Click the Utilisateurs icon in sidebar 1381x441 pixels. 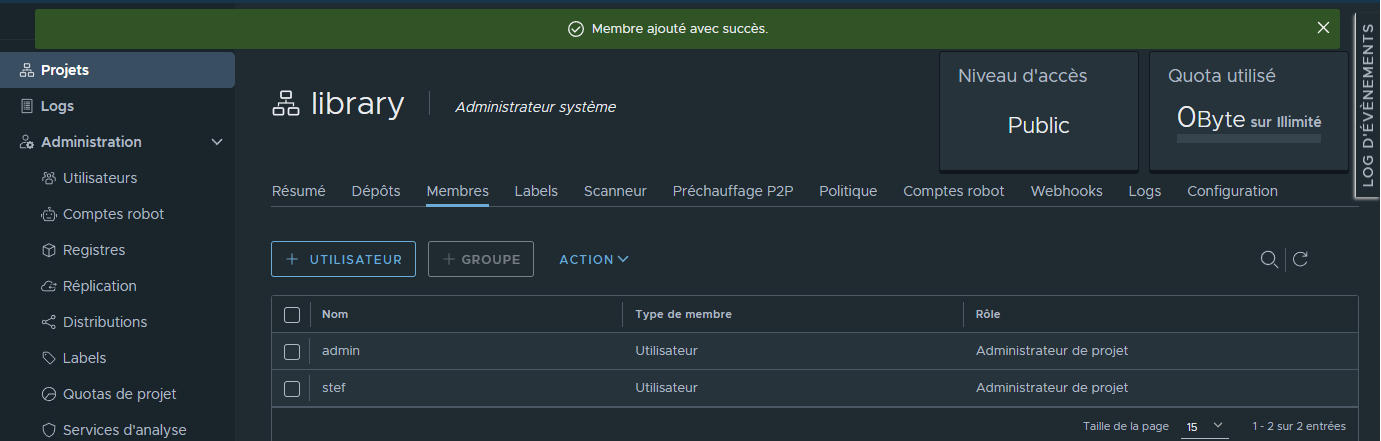pyautogui.click(x=48, y=178)
